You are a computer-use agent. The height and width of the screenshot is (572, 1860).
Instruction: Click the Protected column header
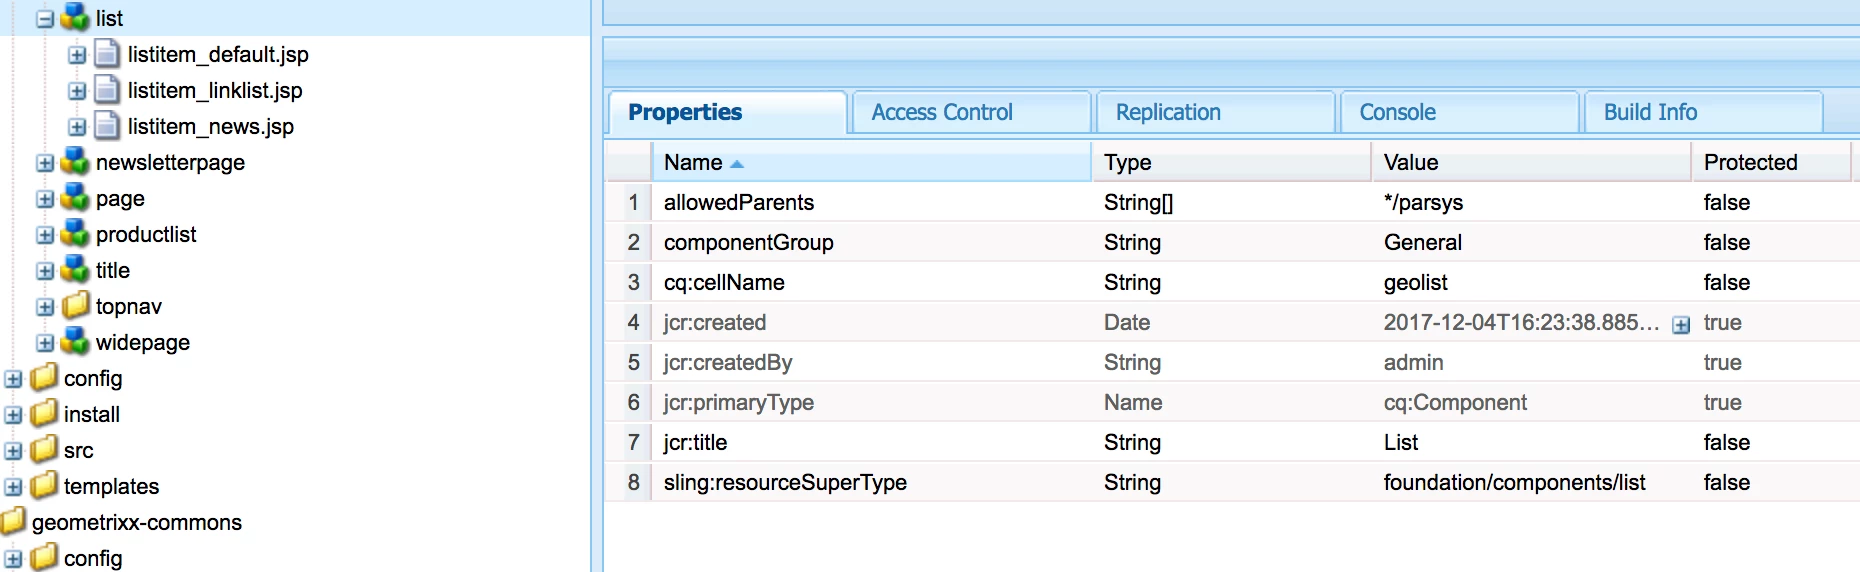click(x=1750, y=162)
